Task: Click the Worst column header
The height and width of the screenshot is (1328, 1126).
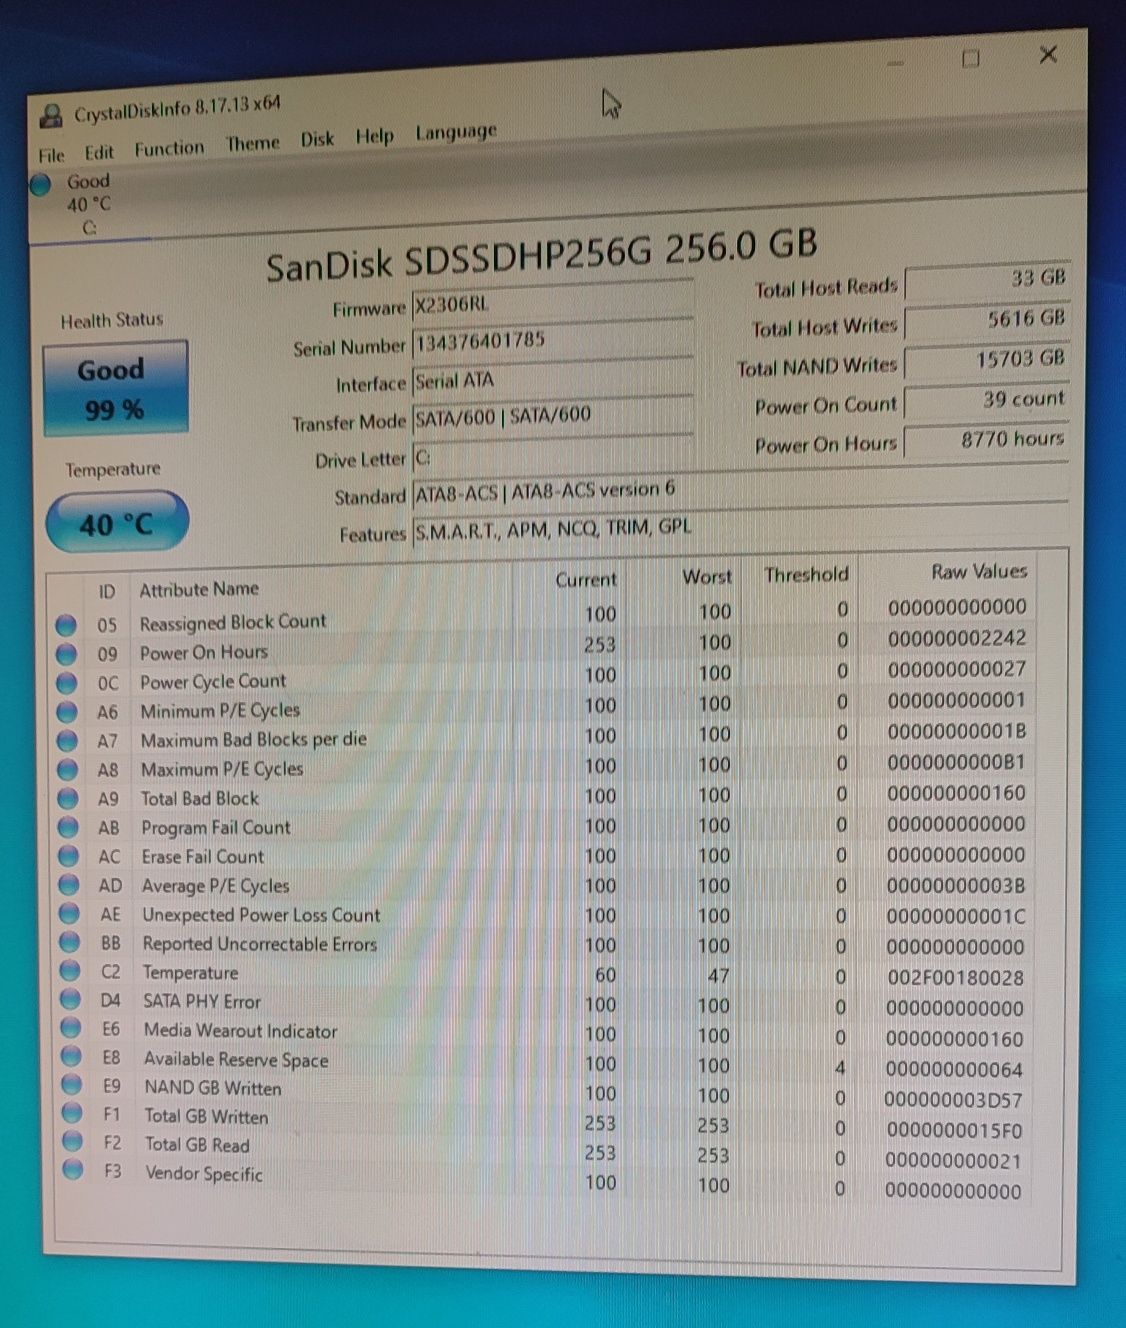Action: [x=707, y=577]
